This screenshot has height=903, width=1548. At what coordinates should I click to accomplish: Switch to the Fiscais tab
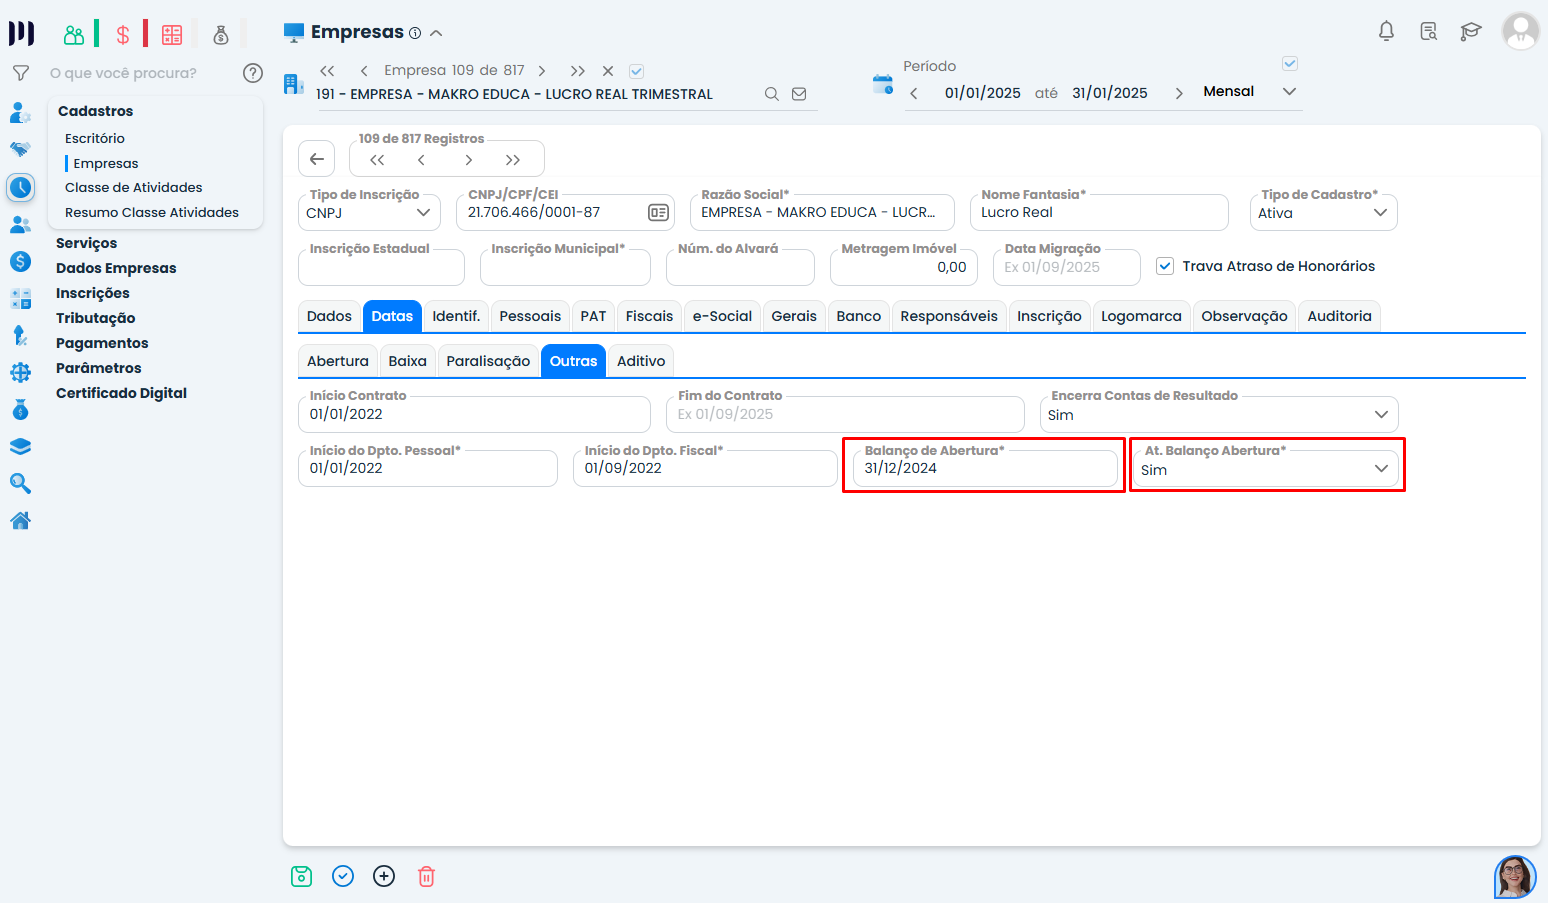click(x=649, y=316)
